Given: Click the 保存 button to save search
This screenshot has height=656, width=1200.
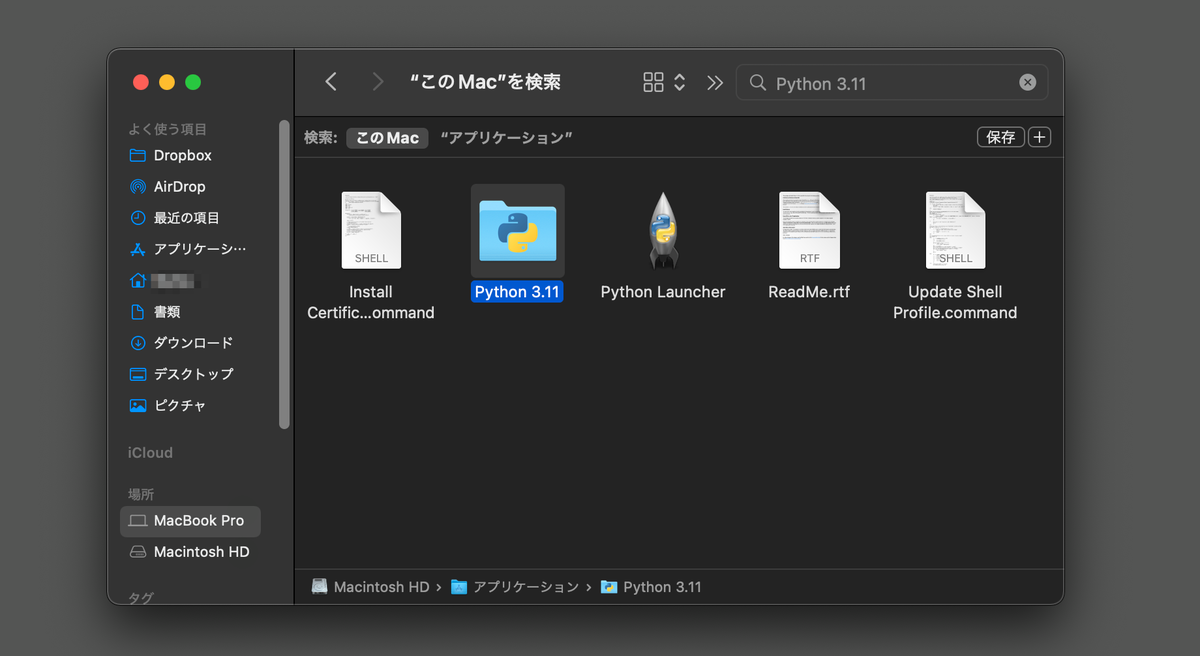Looking at the screenshot, I should [1000, 136].
